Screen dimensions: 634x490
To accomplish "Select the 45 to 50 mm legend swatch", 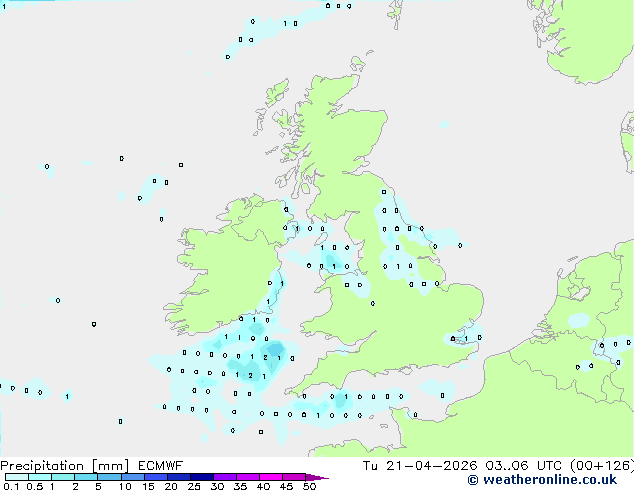I will [294, 477].
